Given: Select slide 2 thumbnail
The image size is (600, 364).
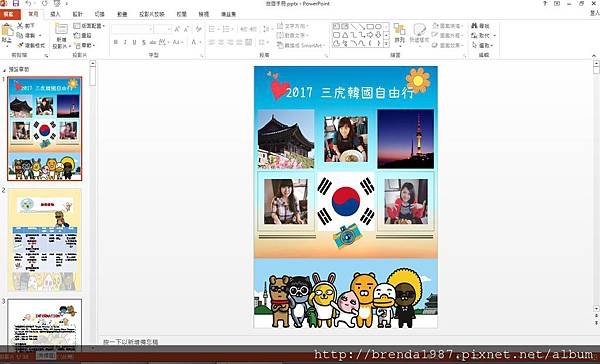Looking at the screenshot, I should (x=45, y=240).
